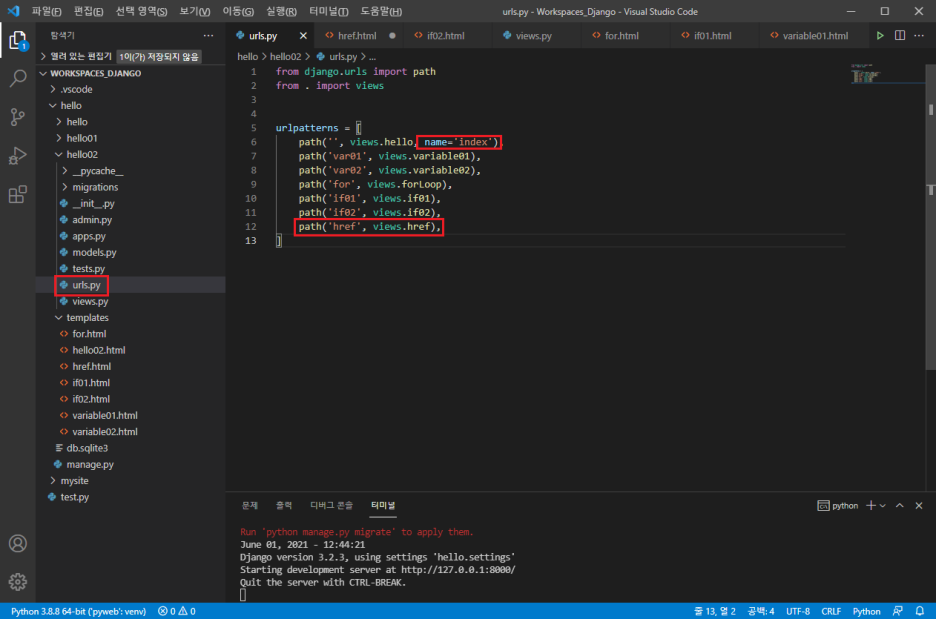Switch to the if02.html editor tab
This screenshot has width=936, height=619.
[x=445, y=36]
